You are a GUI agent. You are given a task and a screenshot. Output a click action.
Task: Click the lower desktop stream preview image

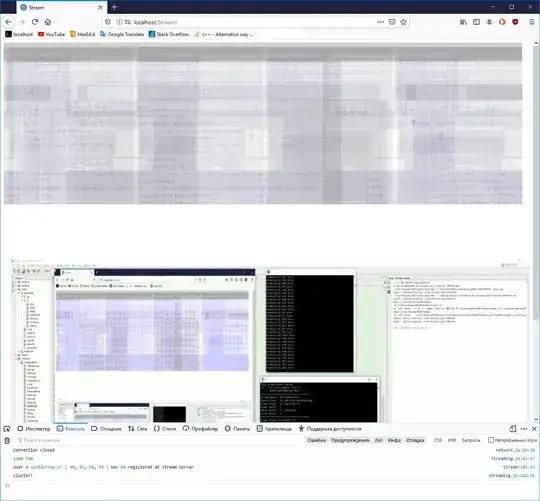(x=269, y=340)
